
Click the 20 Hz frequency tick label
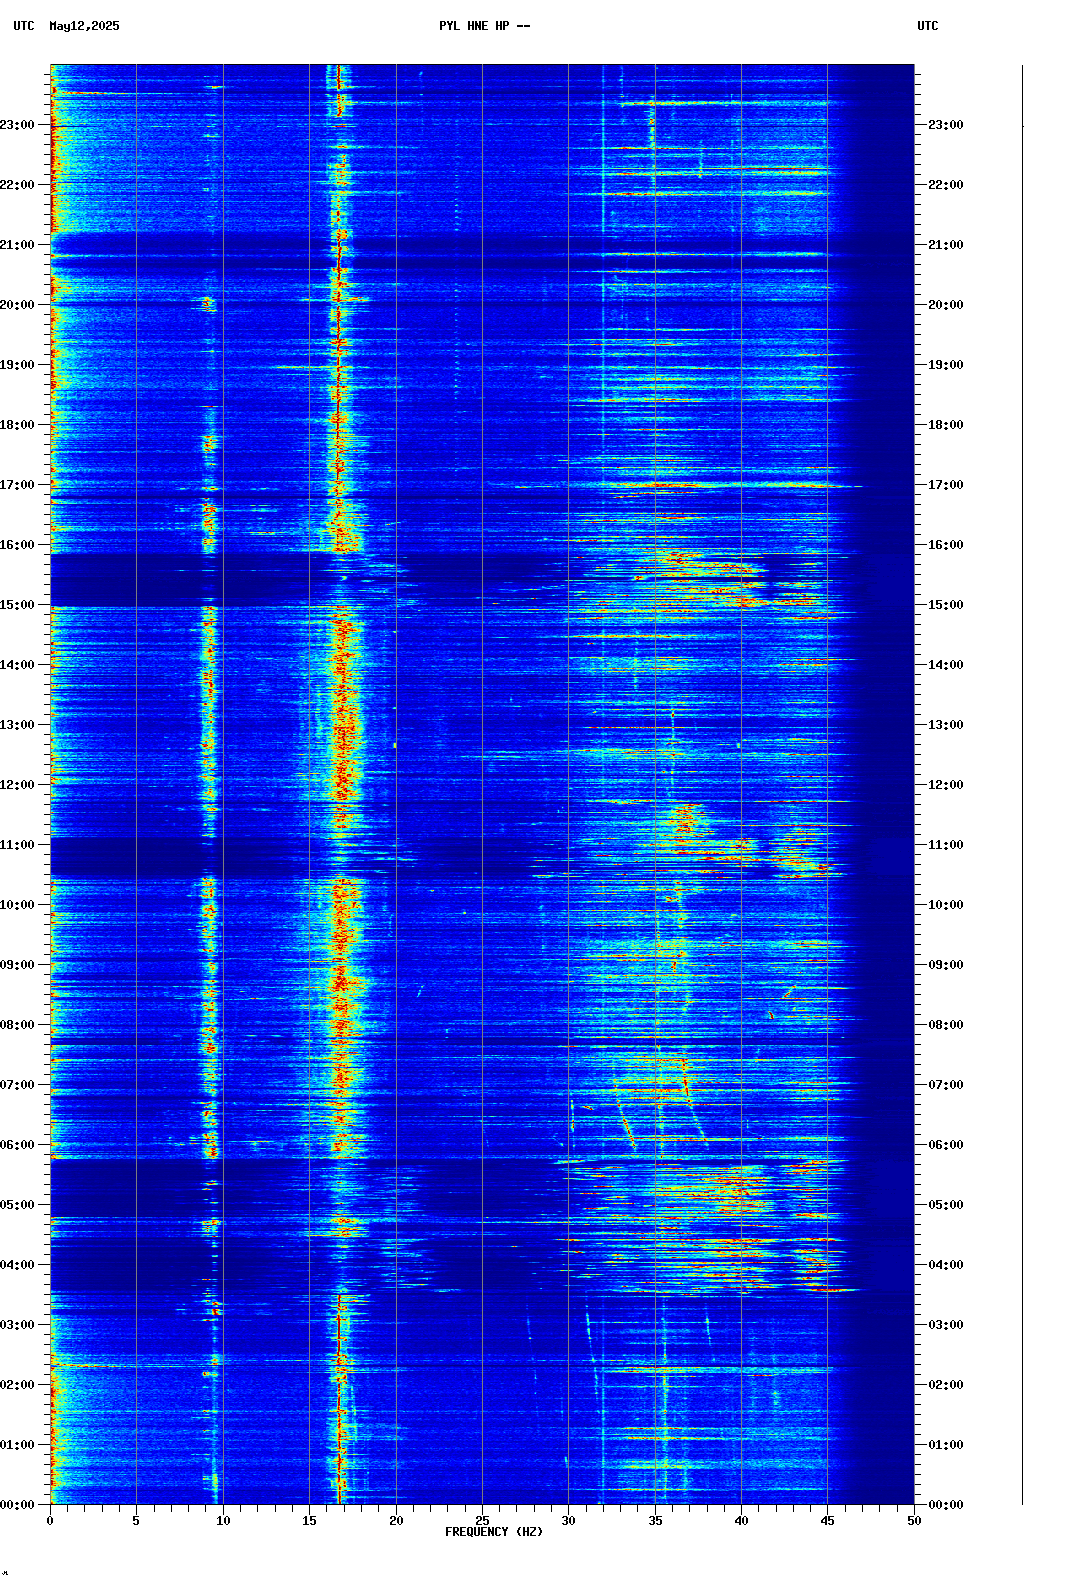pyautogui.click(x=396, y=1521)
